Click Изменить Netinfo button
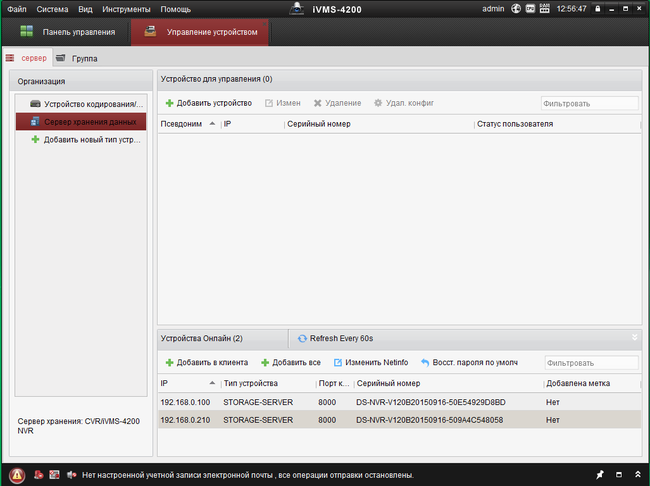650x486 pixels. point(371,362)
